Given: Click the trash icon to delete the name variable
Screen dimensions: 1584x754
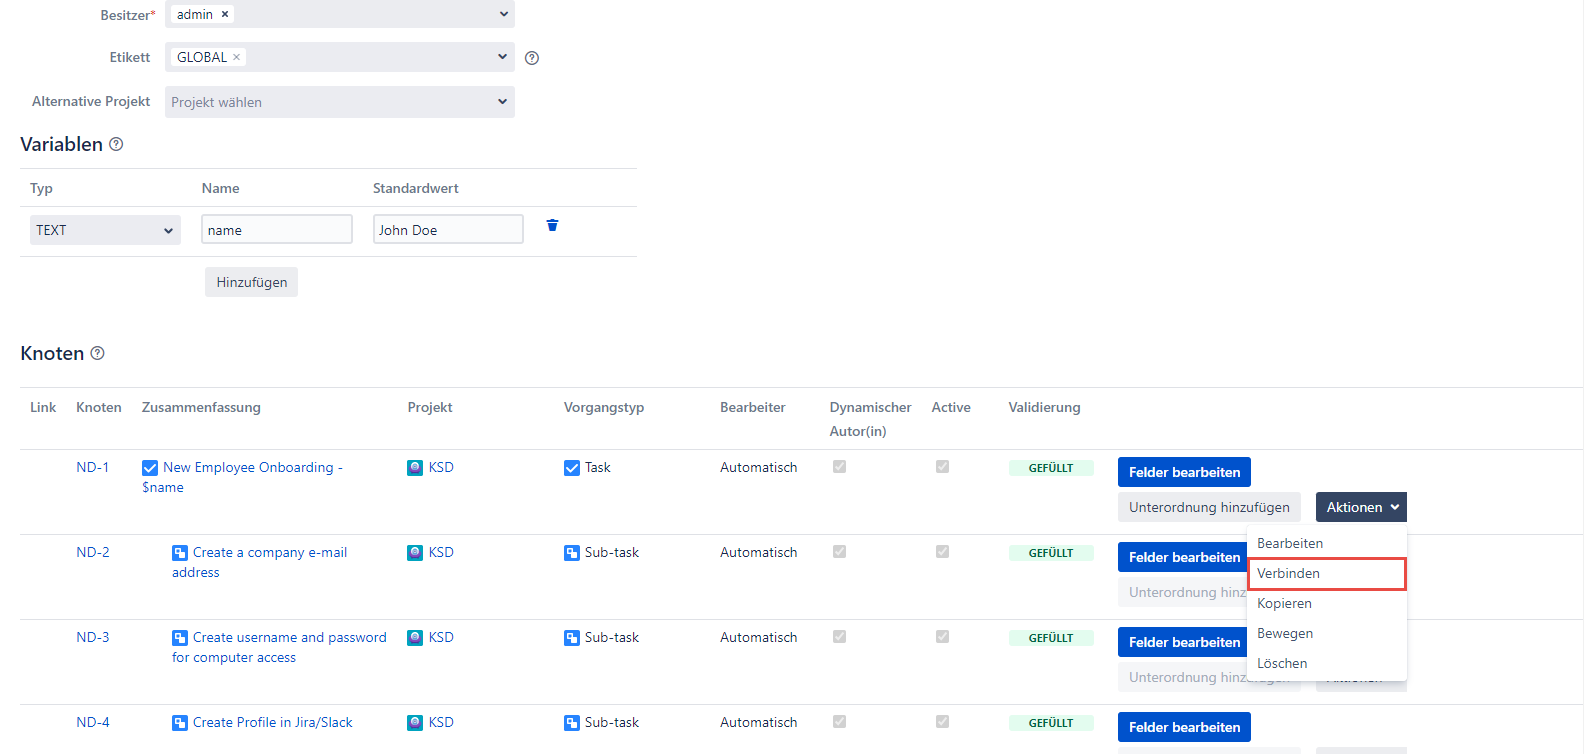Looking at the screenshot, I should (x=552, y=226).
